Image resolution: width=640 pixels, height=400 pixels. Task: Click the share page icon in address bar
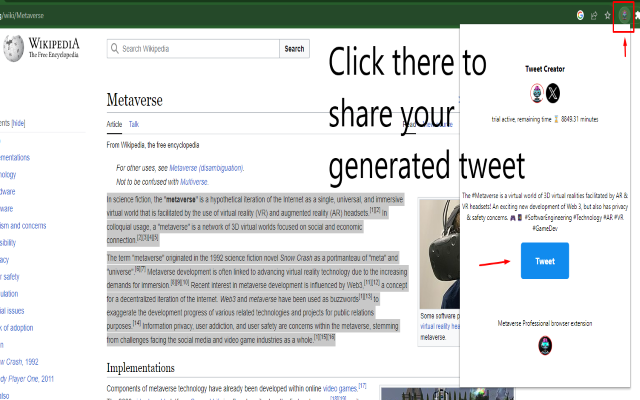coord(594,16)
